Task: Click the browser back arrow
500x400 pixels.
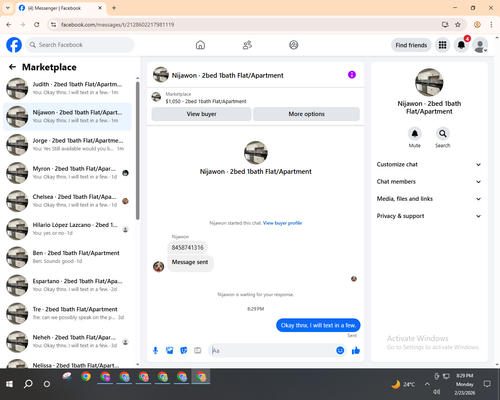Action: pos(9,25)
